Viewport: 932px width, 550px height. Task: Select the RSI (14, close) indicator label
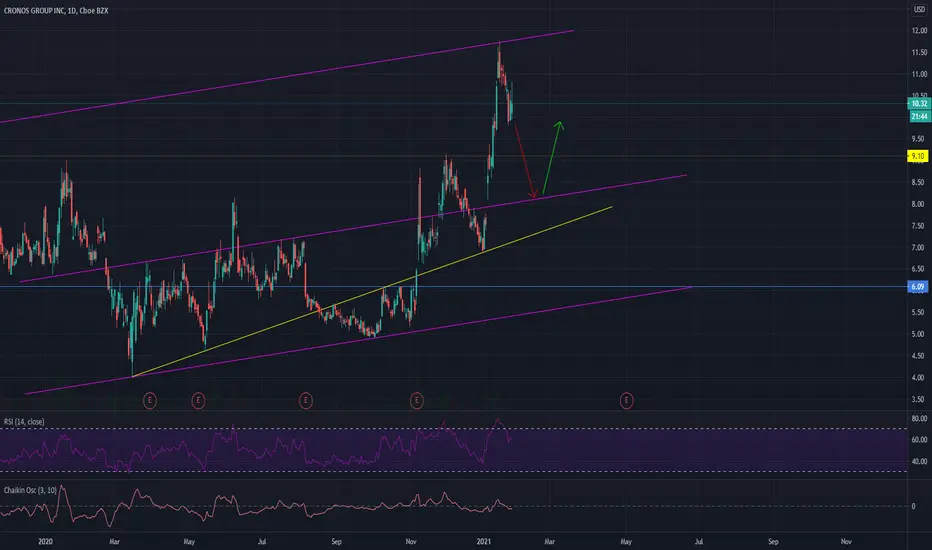coord(24,422)
